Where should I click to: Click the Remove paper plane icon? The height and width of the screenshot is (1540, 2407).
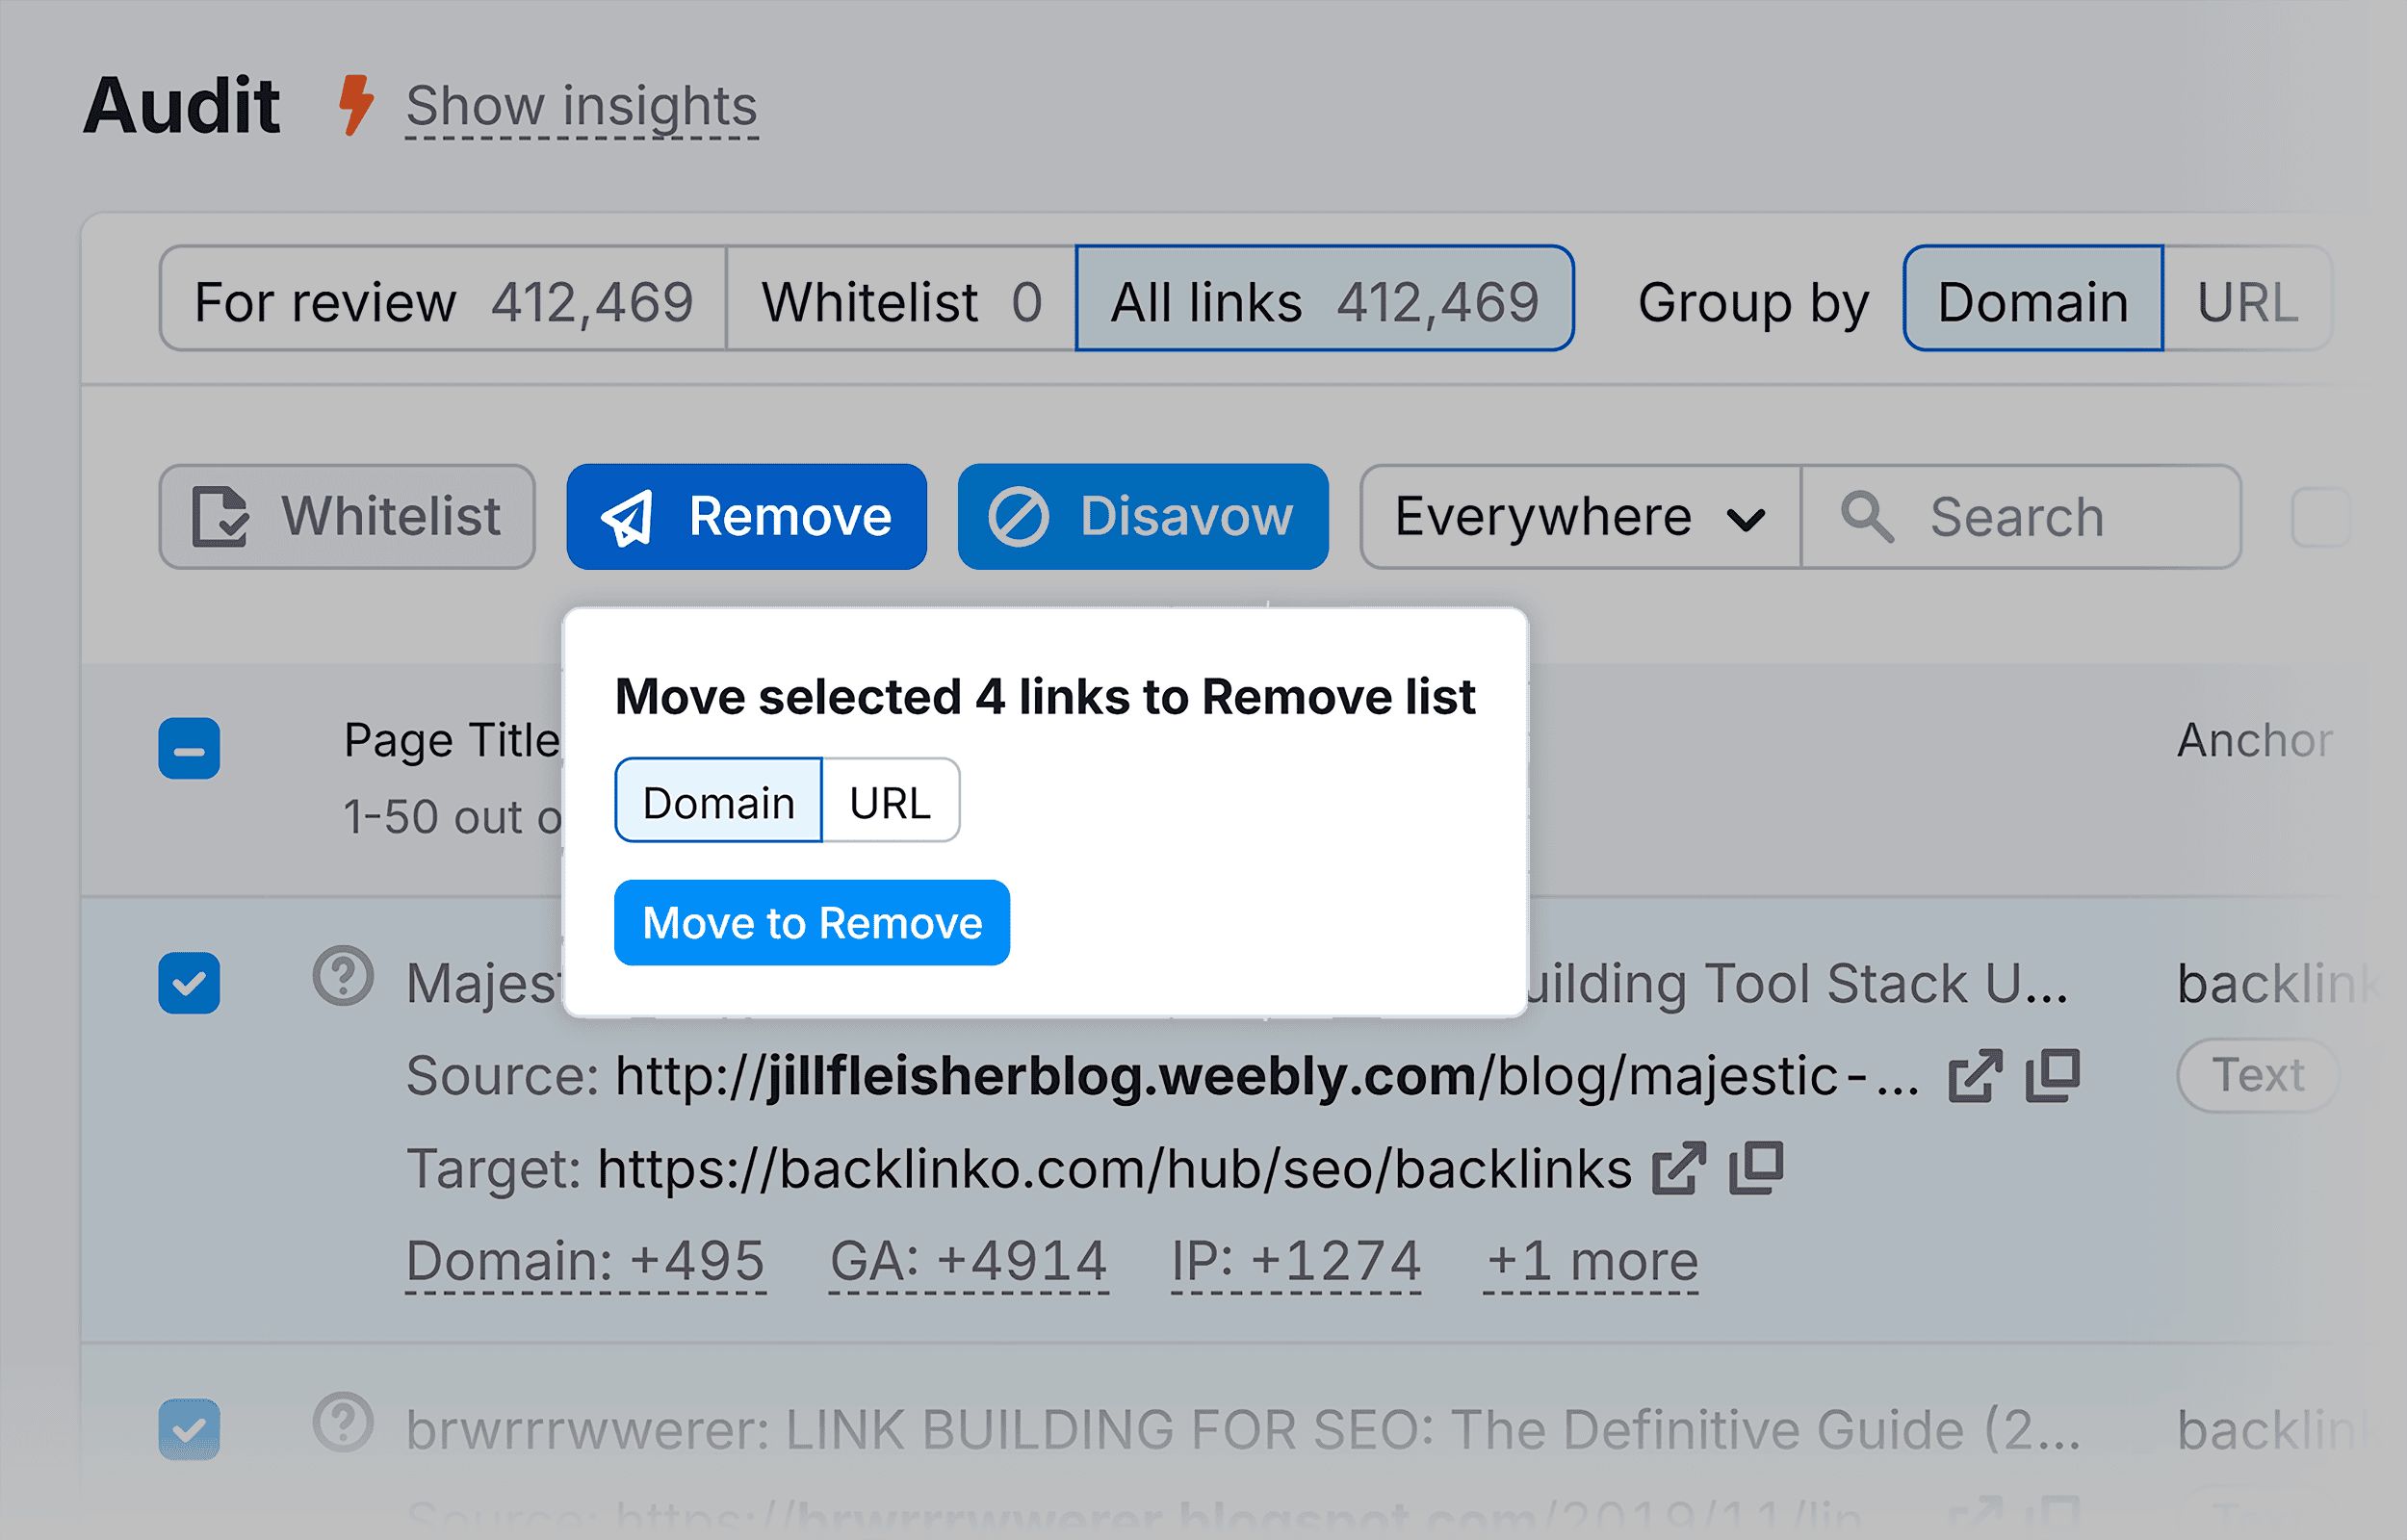pyautogui.click(x=629, y=517)
